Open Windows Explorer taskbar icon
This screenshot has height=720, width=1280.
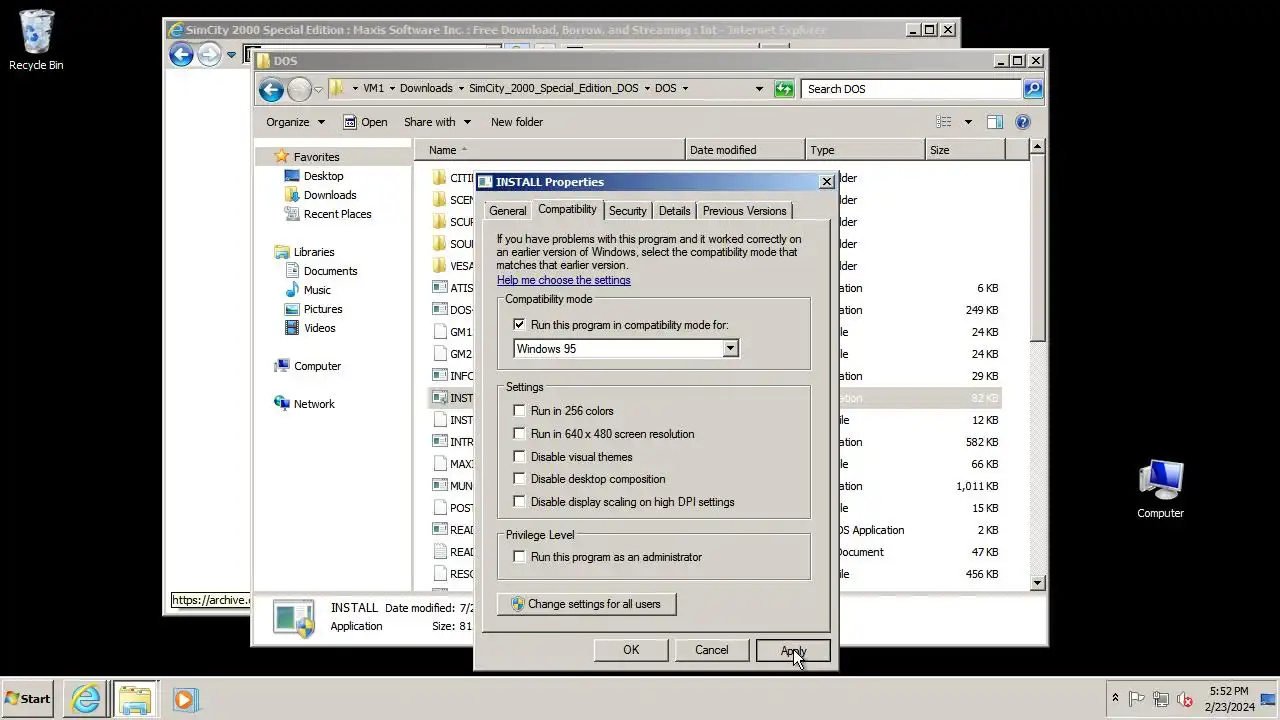click(134, 699)
